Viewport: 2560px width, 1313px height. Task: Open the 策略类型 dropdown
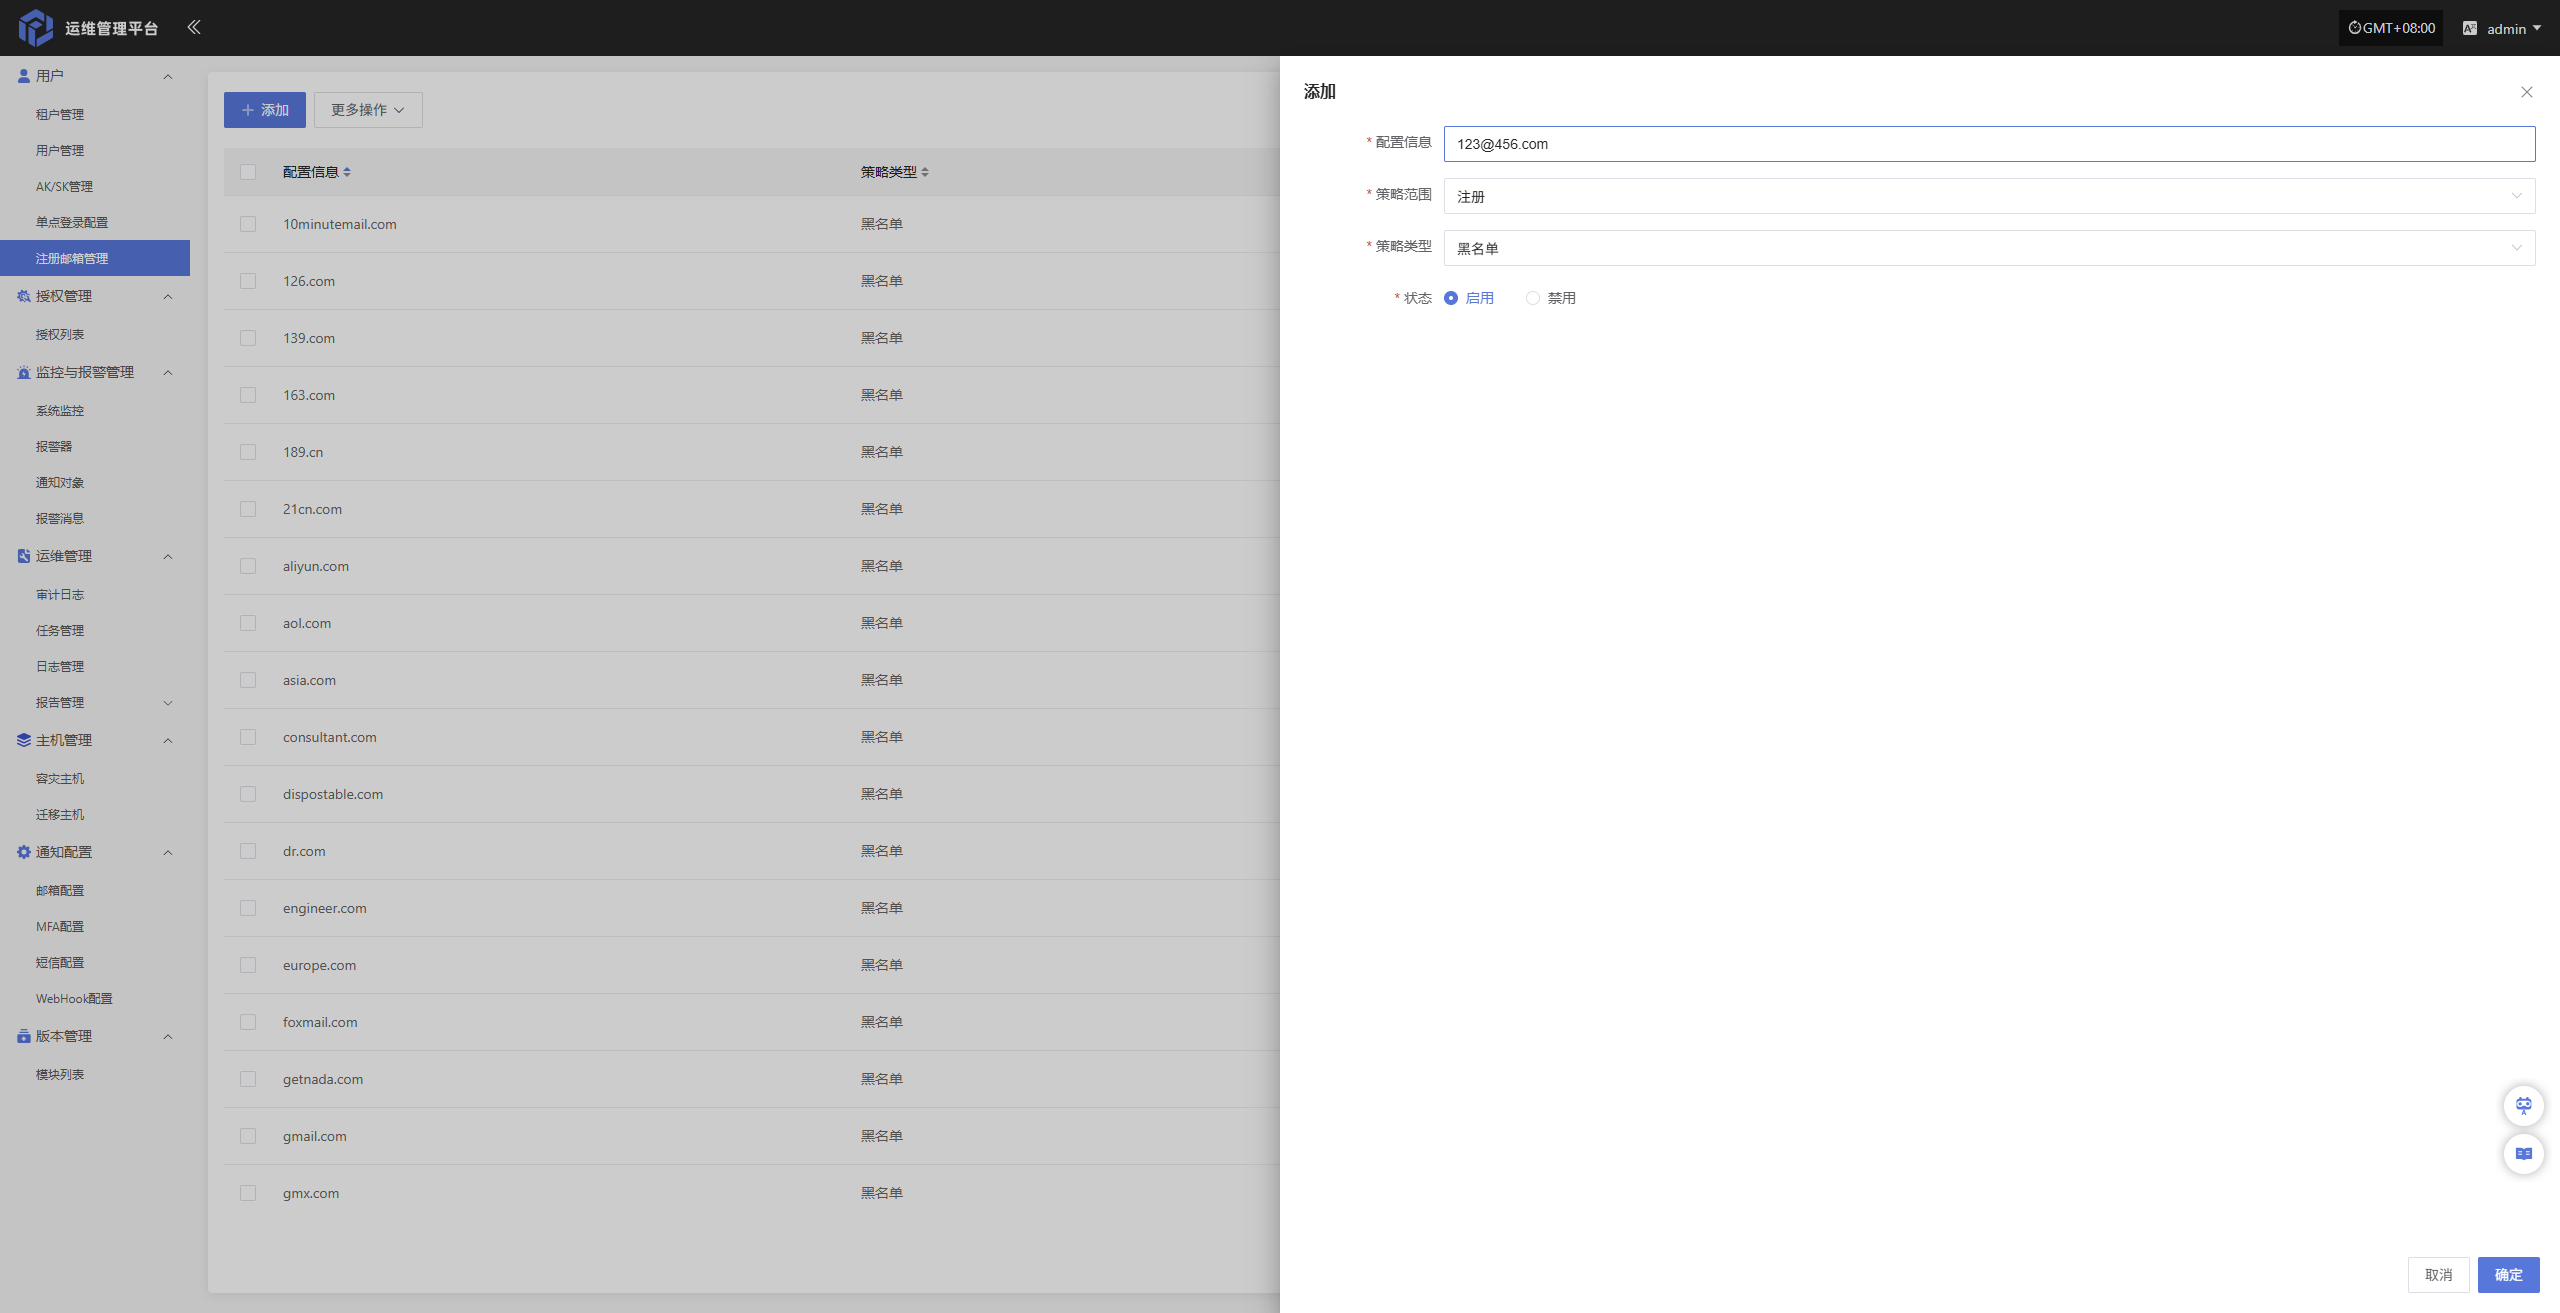(1988, 248)
